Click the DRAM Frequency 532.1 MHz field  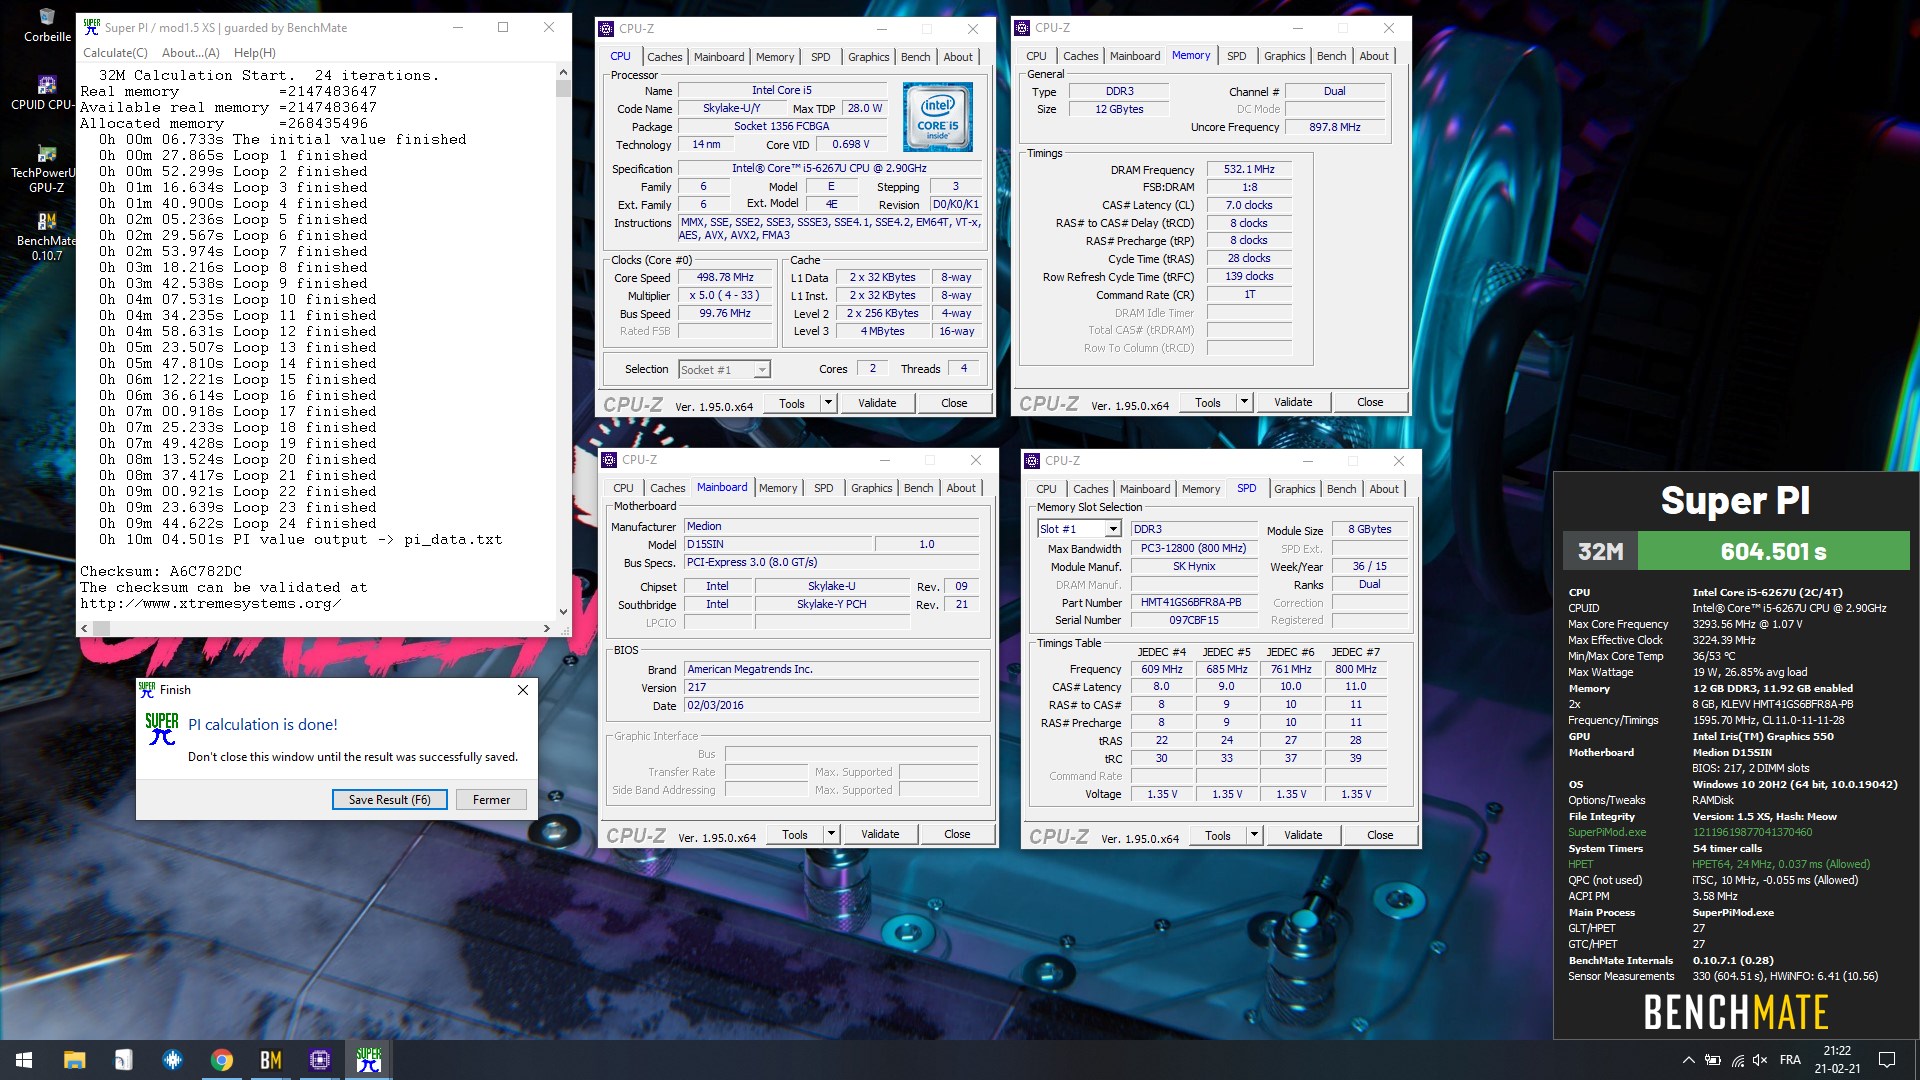click(1249, 169)
